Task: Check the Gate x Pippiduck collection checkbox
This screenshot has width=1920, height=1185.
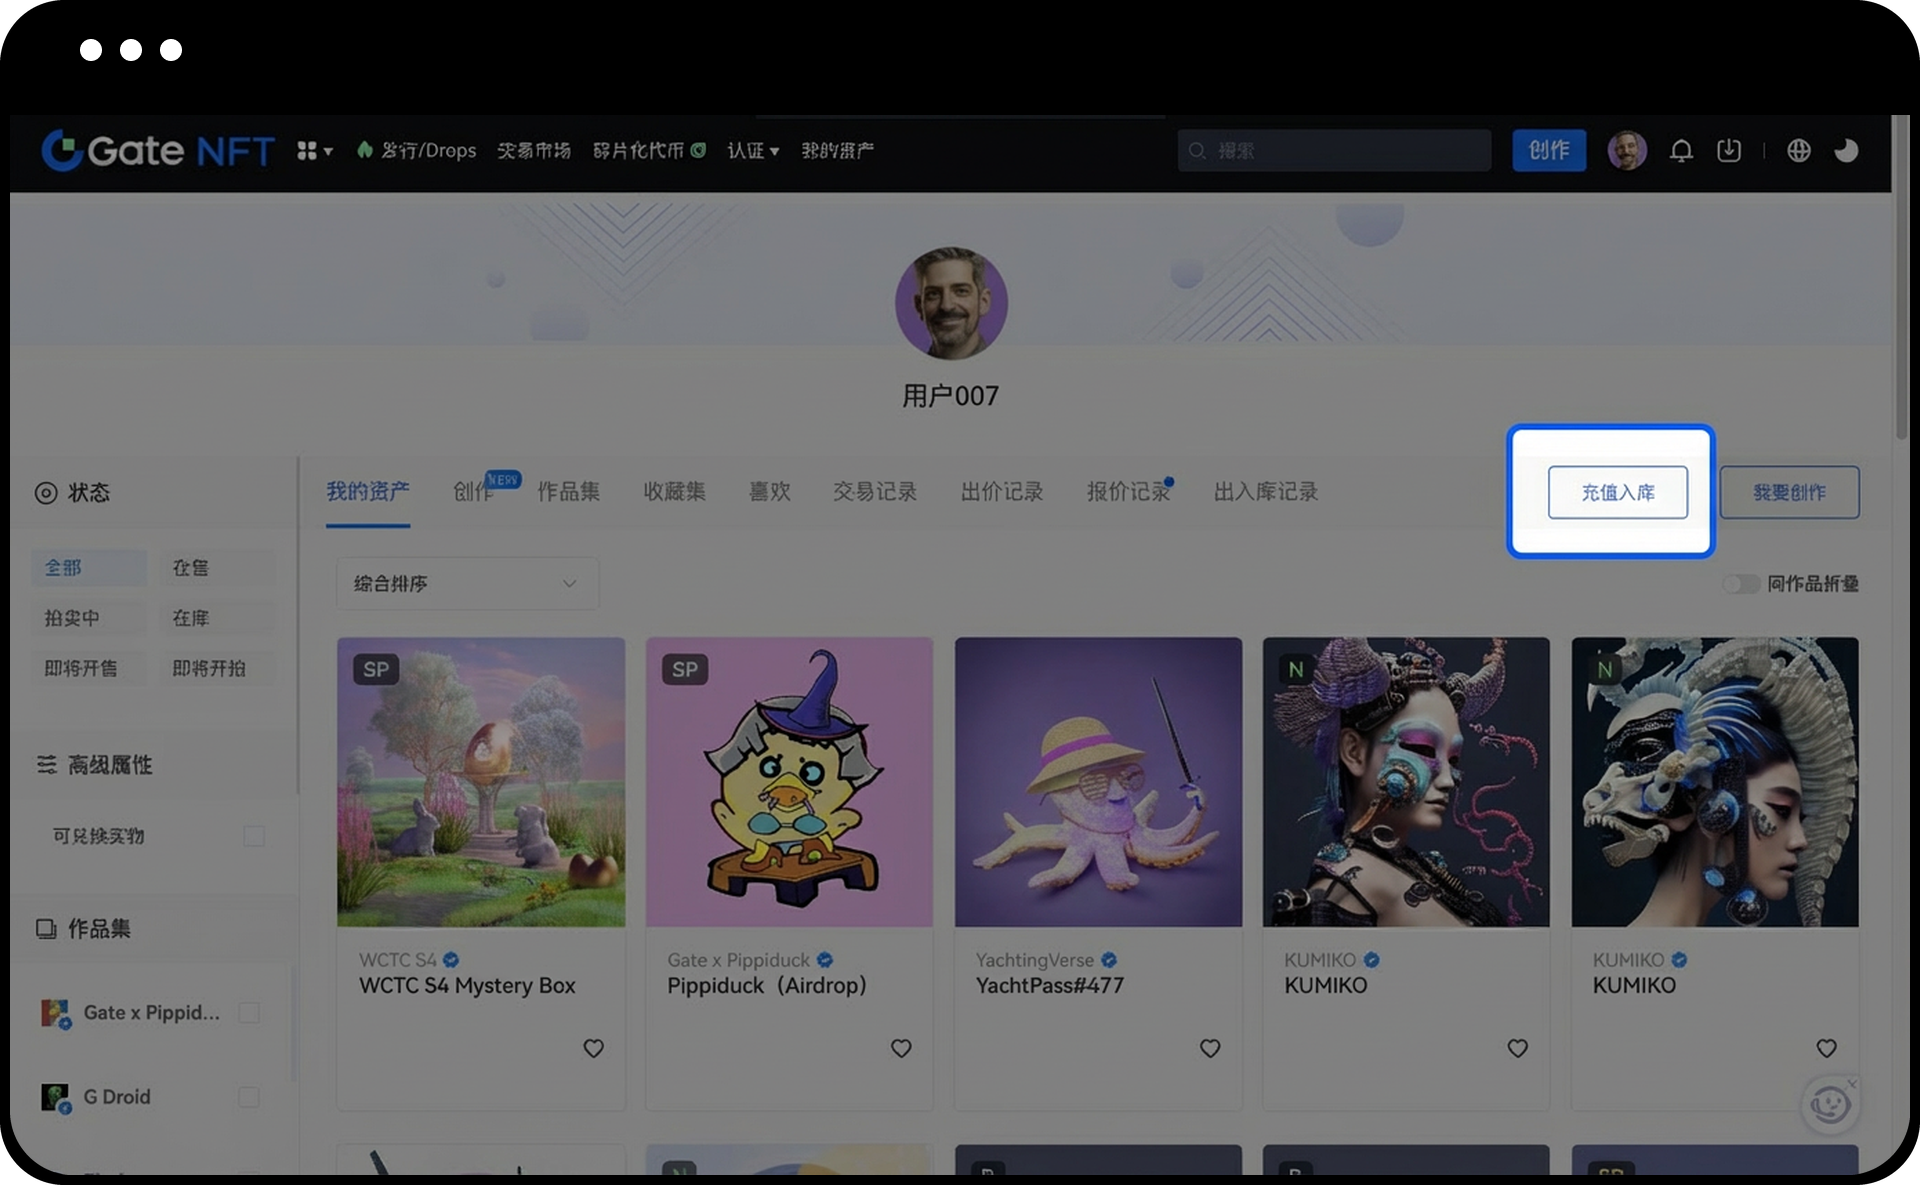Action: (250, 1013)
